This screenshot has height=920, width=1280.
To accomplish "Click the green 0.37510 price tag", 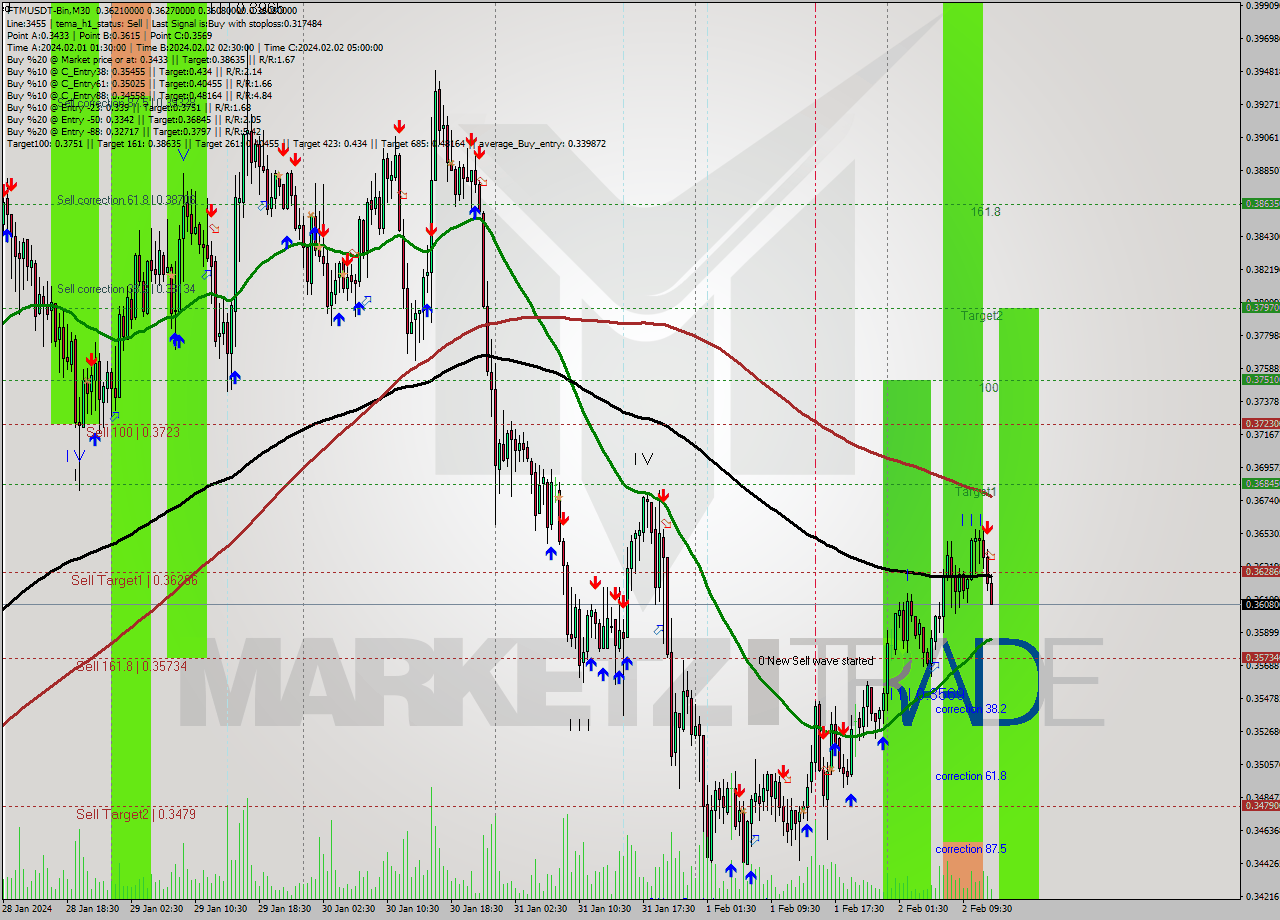I will click(1260, 379).
